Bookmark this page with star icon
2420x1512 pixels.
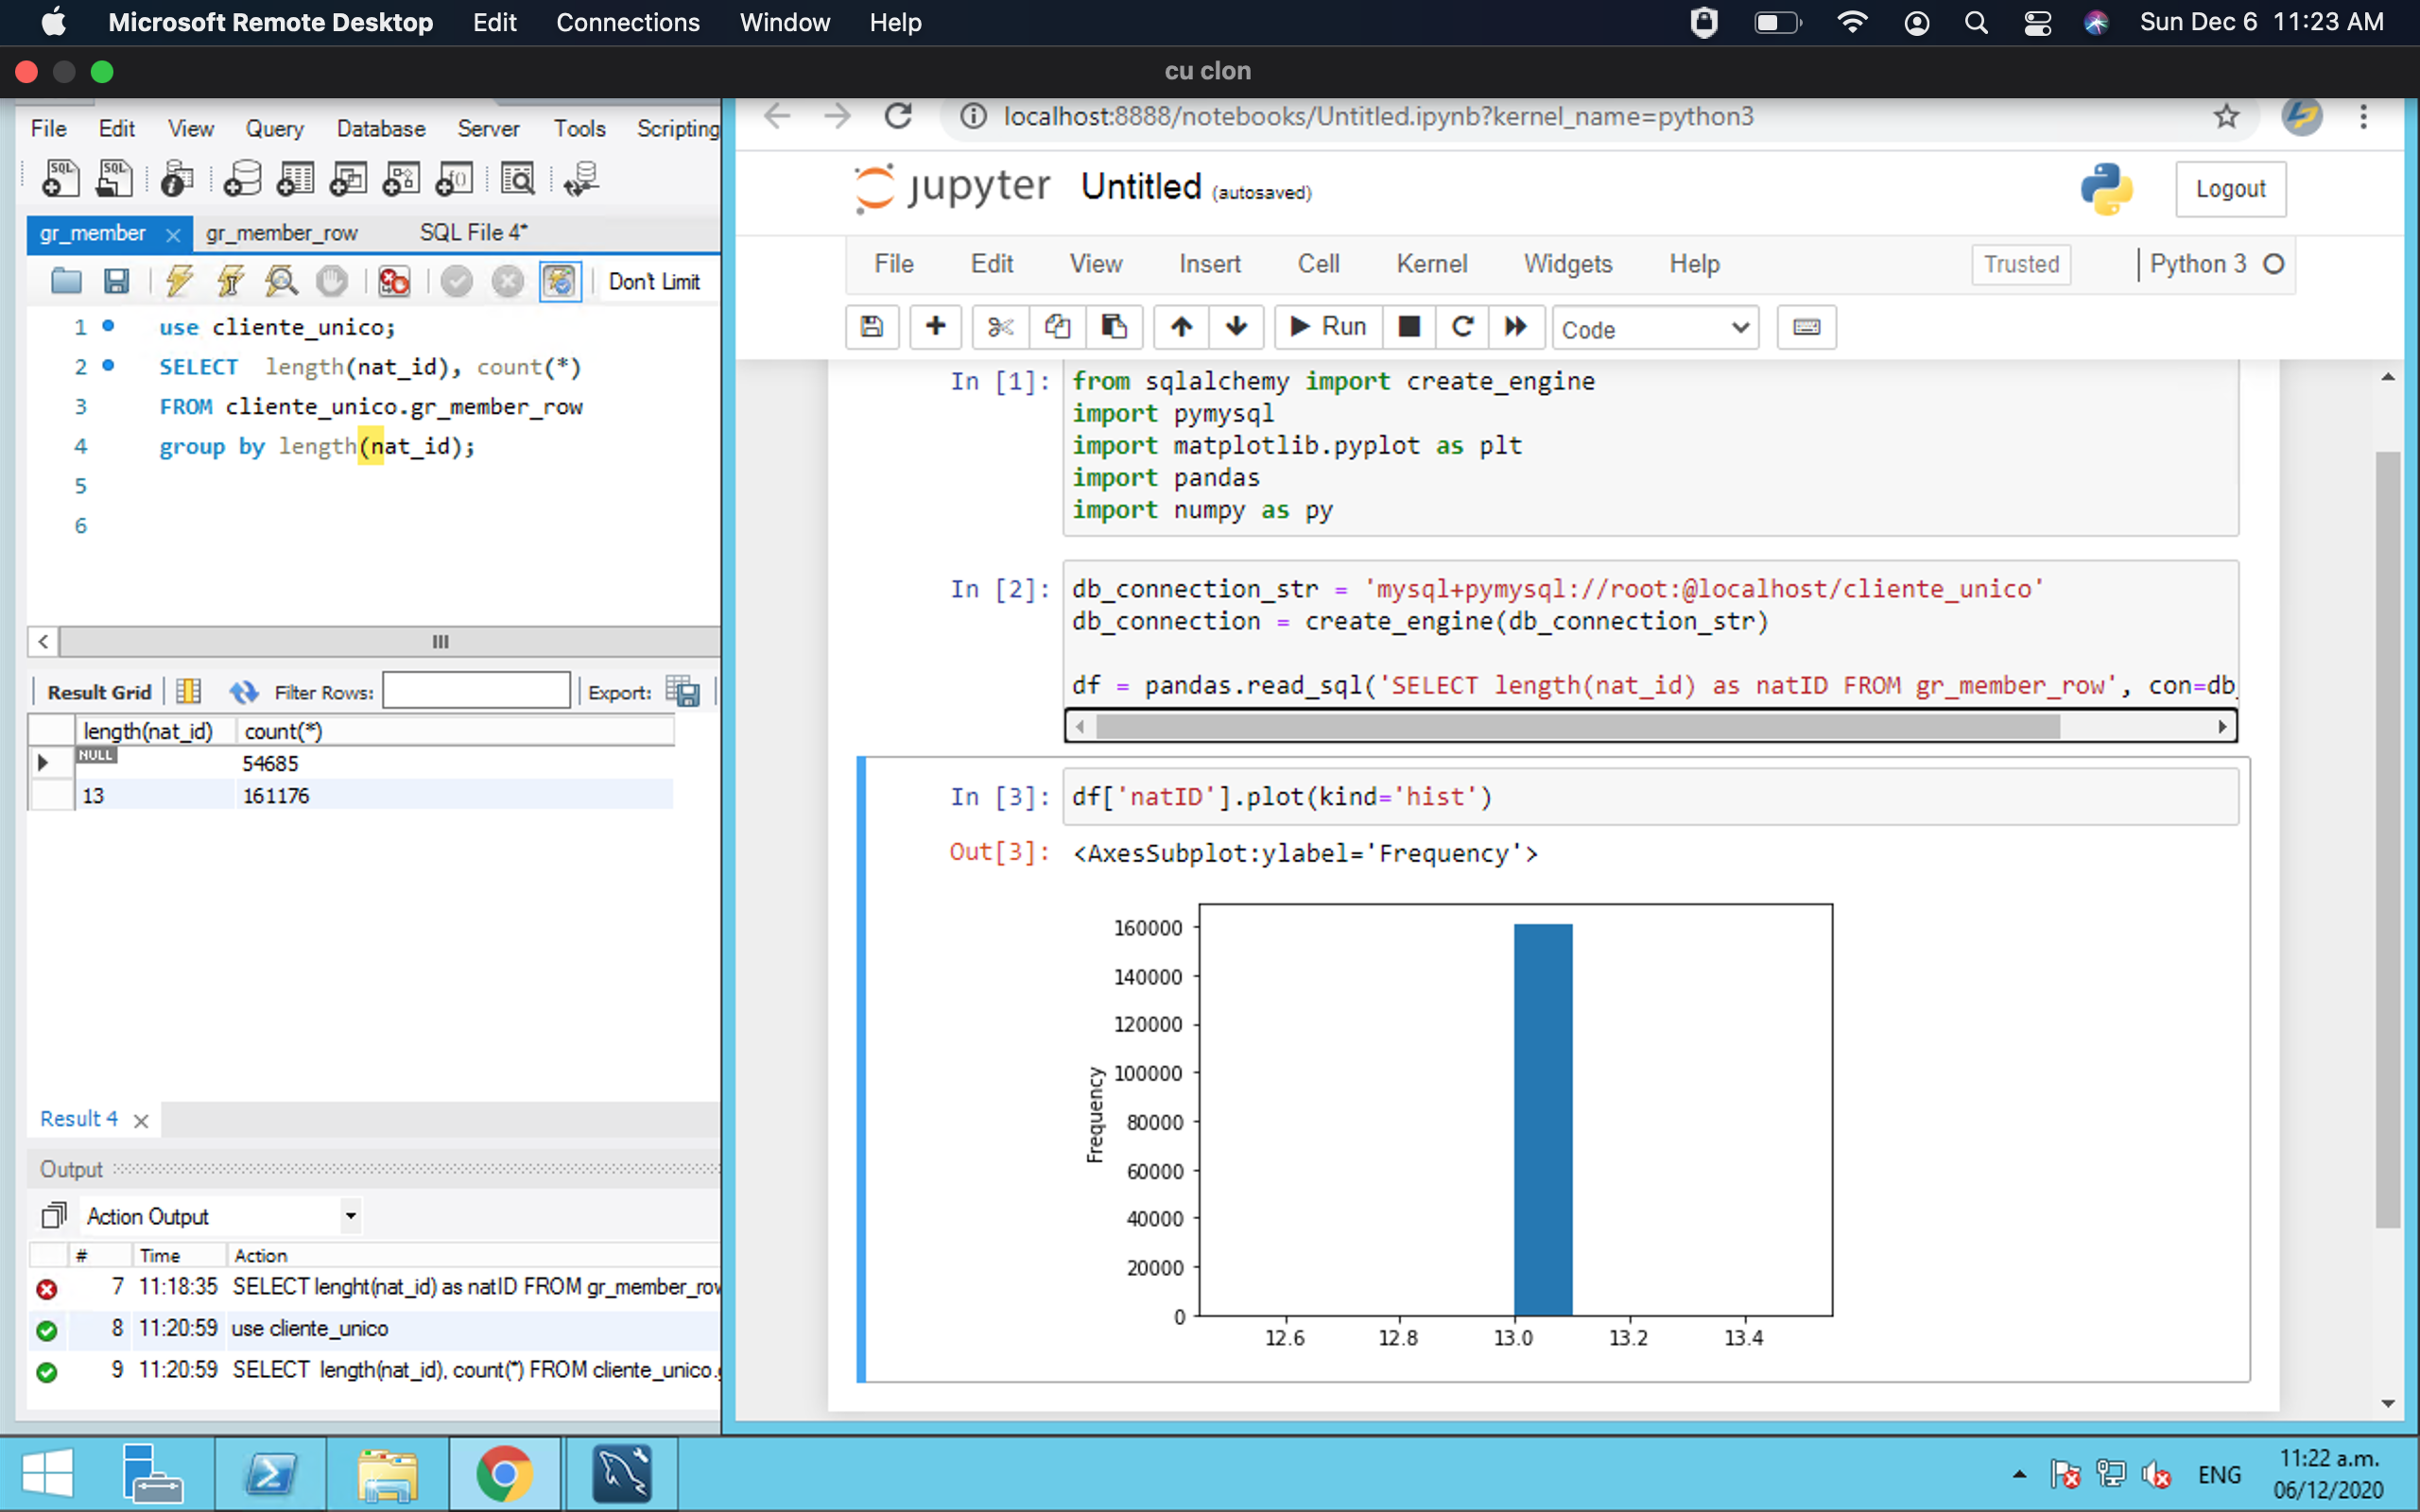pos(2226,117)
